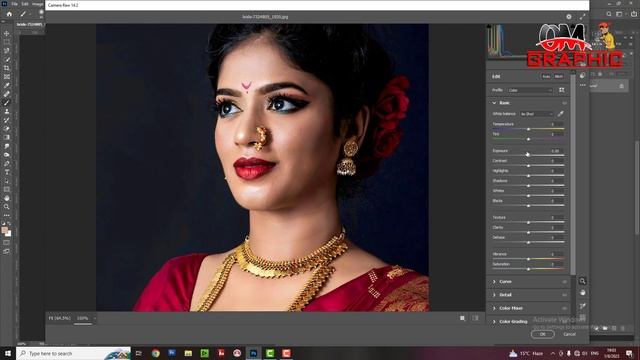Open the profile browser grid icon
This screenshot has height=360, width=640.
tap(562, 90)
